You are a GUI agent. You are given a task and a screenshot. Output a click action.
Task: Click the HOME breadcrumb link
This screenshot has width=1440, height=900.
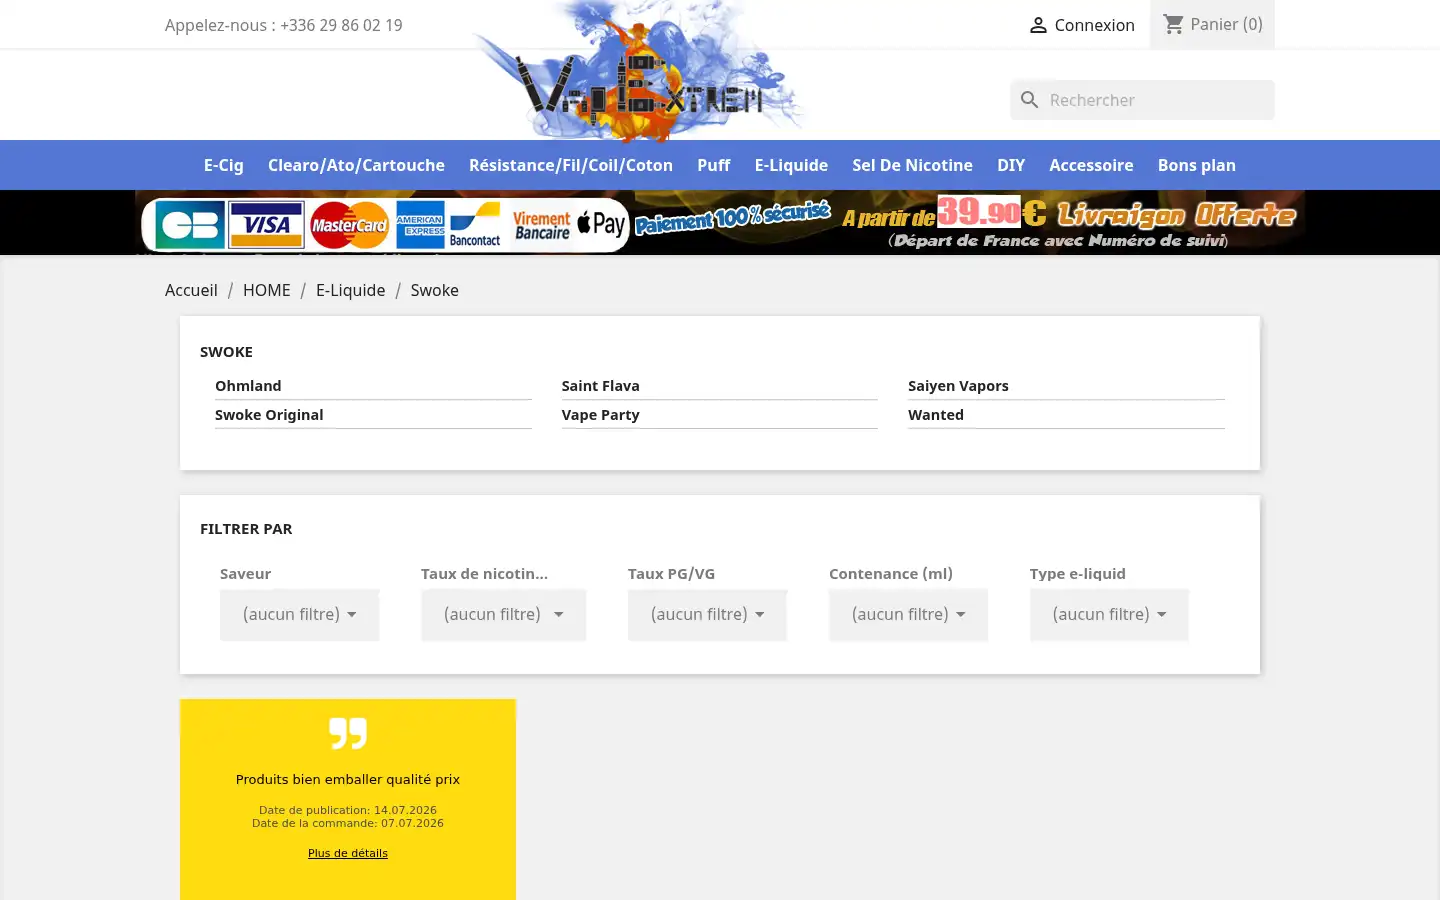267,290
